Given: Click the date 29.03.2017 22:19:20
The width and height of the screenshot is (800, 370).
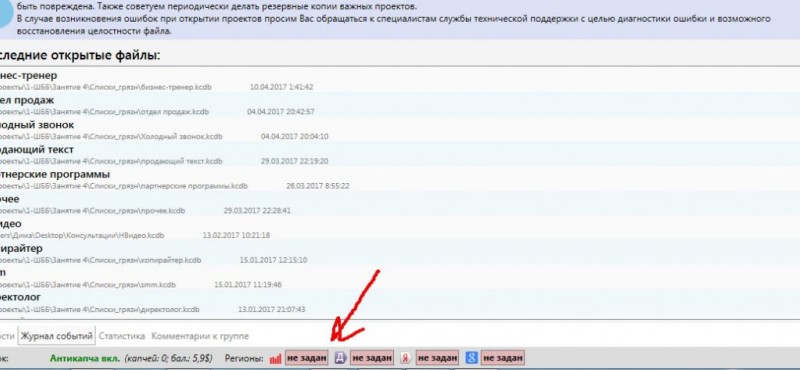Looking at the screenshot, I should (294, 161).
